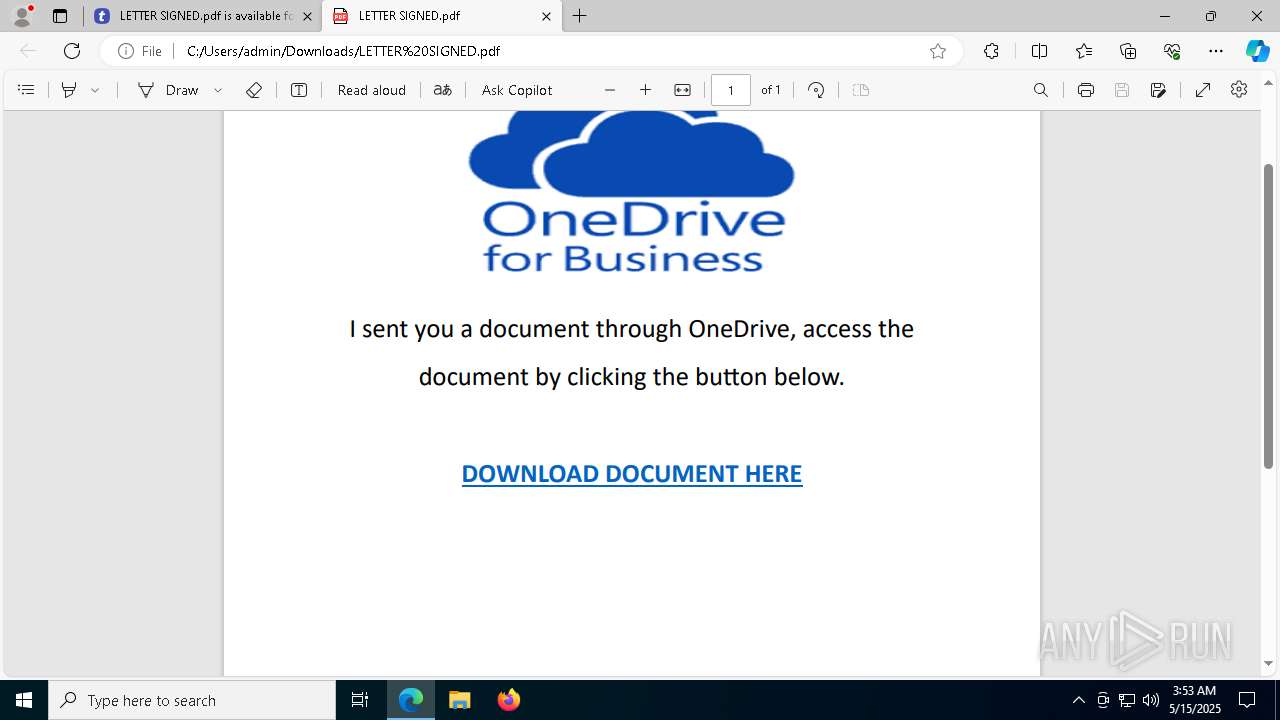Open Collections panel
This screenshot has width=1280, height=720.
[1128, 51]
